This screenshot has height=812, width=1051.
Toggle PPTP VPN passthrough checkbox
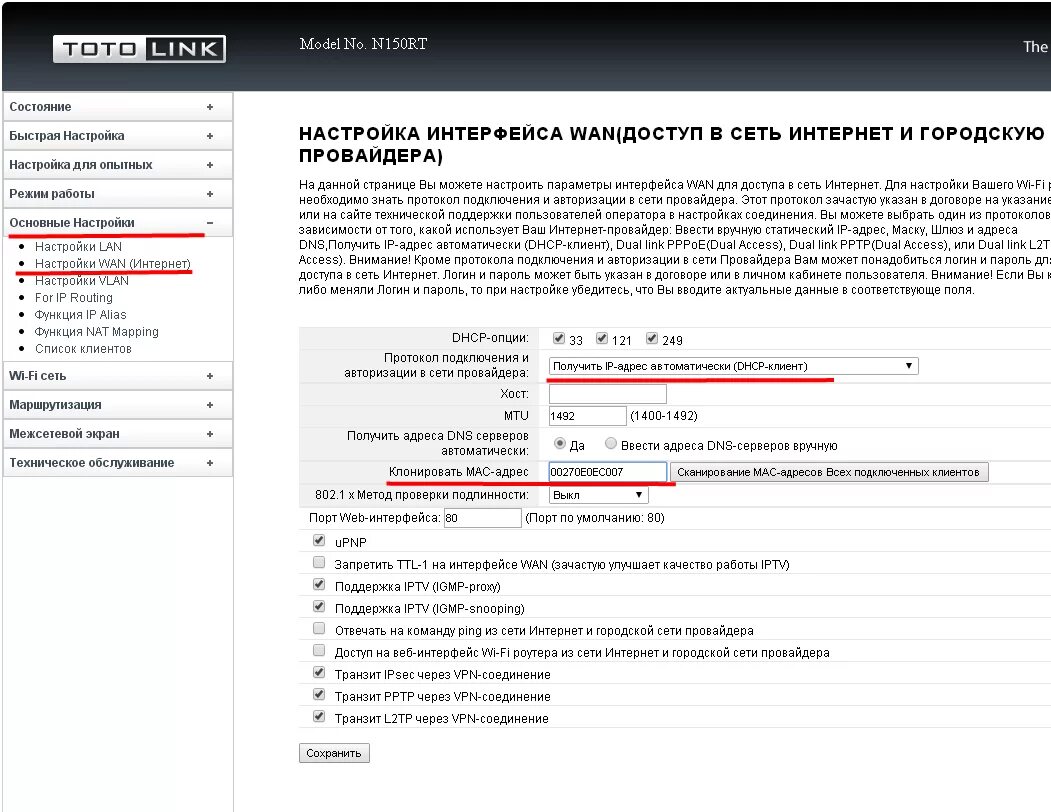point(319,695)
